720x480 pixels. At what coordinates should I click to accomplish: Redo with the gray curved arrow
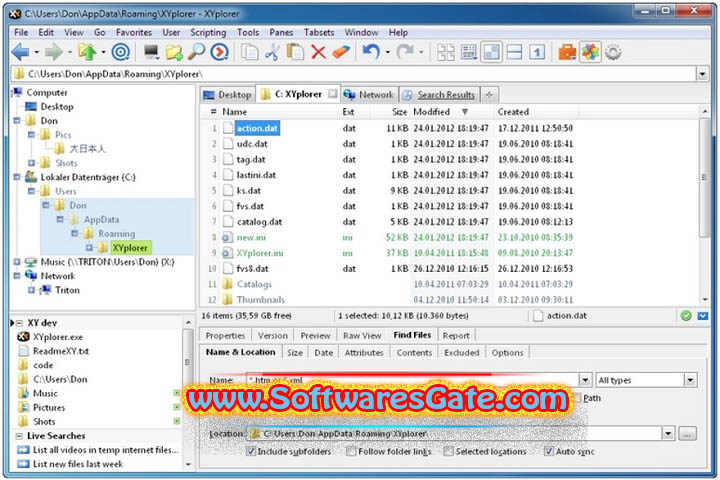click(x=405, y=52)
